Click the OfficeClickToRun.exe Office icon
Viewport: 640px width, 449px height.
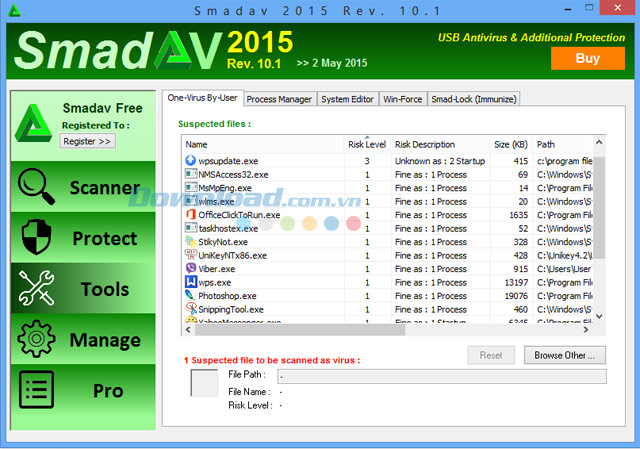[190, 214]
